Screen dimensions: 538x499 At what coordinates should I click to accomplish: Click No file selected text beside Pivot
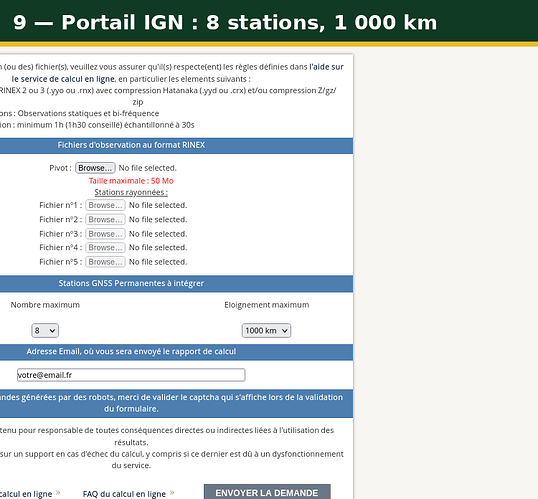pyautogui.click(x=148, y=168)
